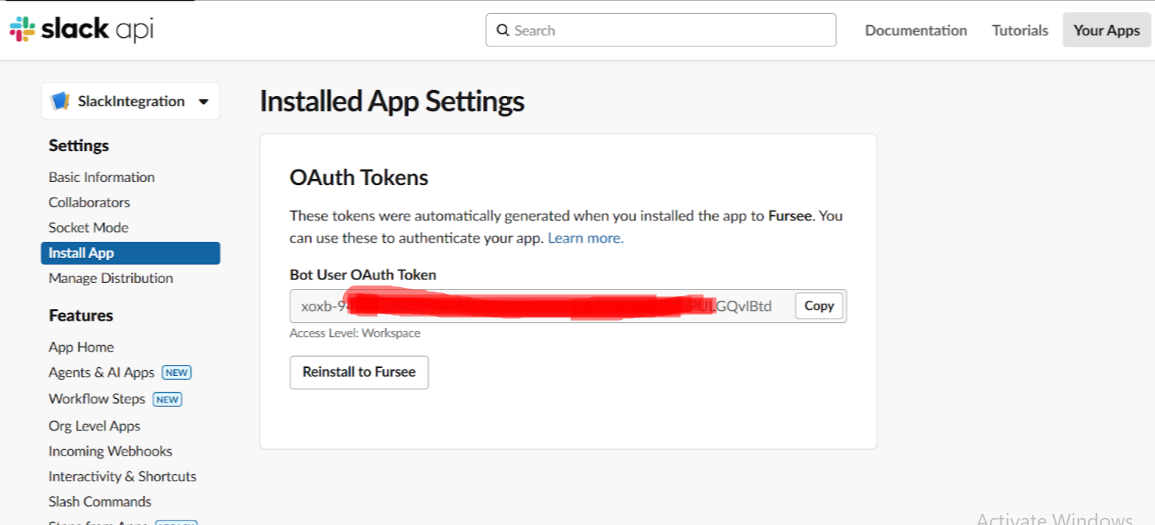This screenshot has width=1155, height=525.
Task: Select Install App in the sidebar
Action: (130, 253)
